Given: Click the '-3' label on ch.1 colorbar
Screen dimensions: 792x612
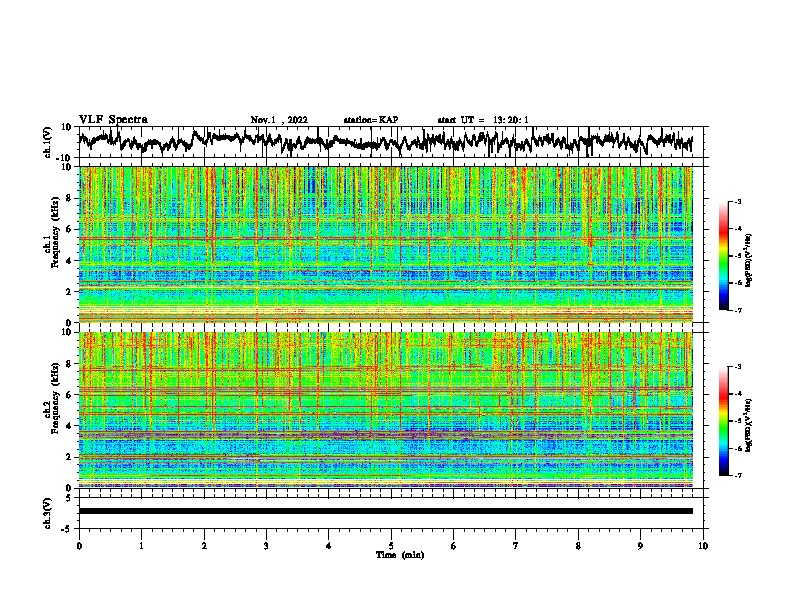Looking at the screenshot, I should 738,202.
